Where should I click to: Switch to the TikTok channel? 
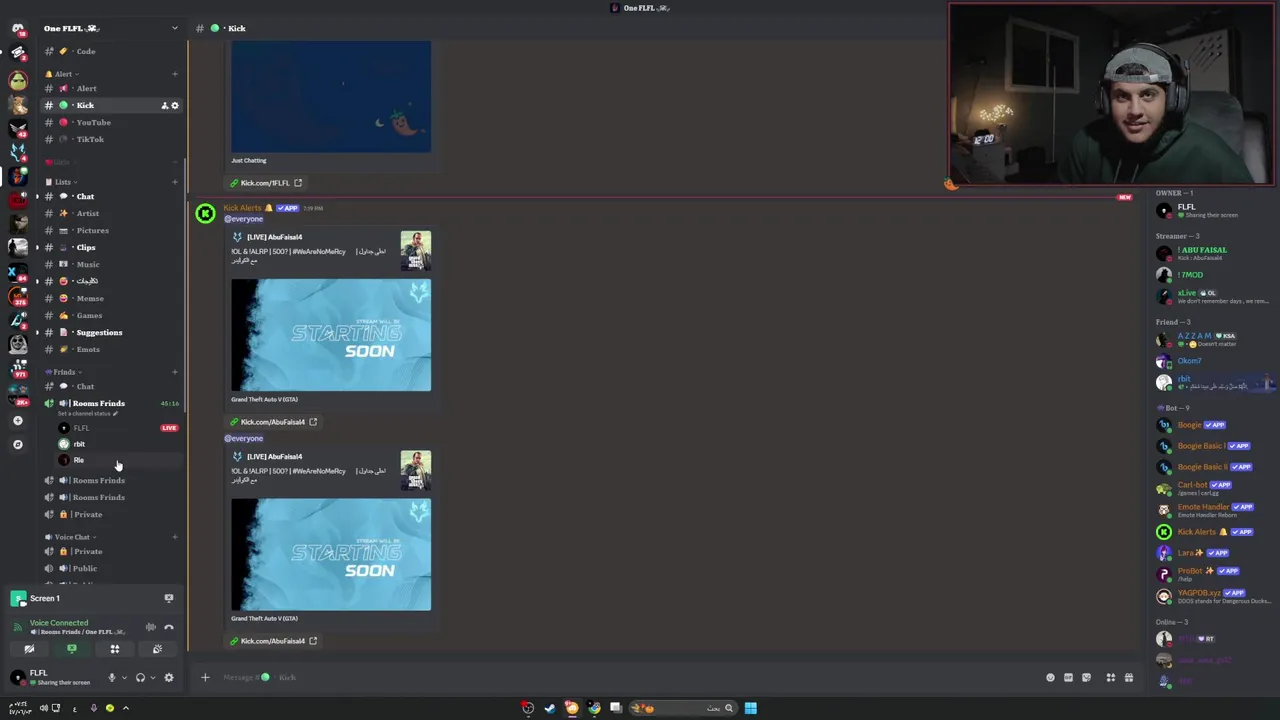110,139
